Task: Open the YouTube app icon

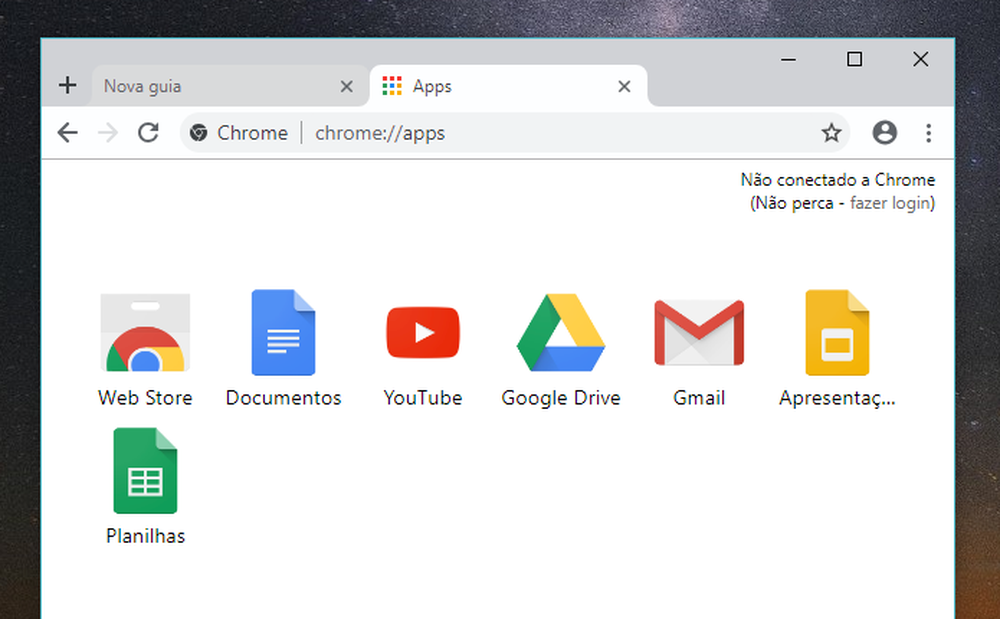Action: point(423,332)
